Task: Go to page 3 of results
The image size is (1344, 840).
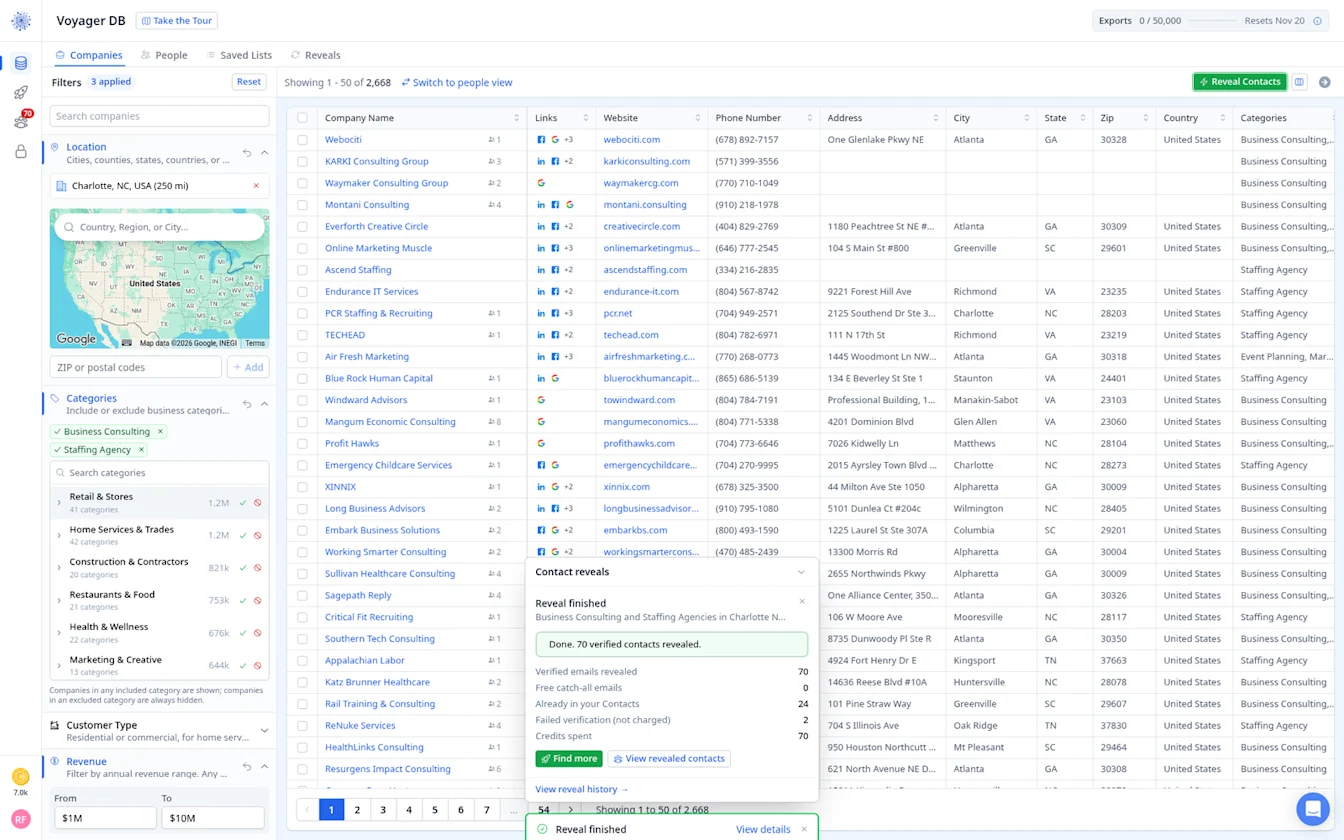Action: (x=383, y=810)
